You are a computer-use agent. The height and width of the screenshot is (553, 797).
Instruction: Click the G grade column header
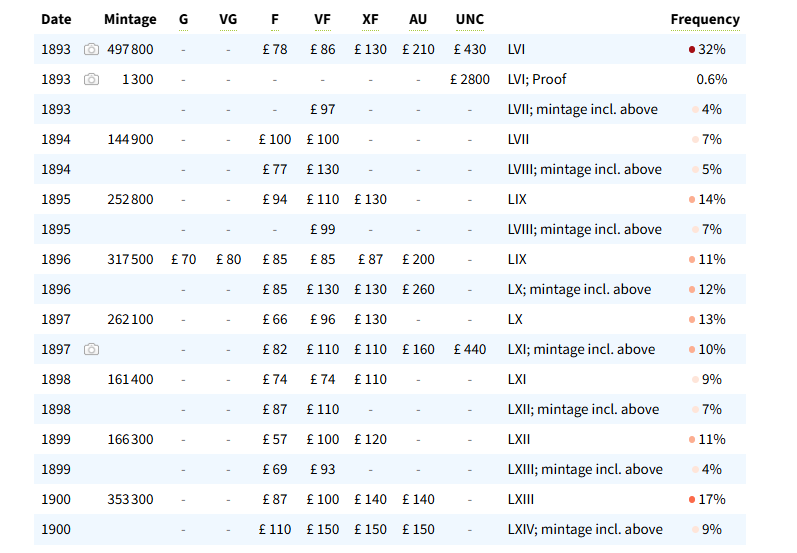(183, 19)
